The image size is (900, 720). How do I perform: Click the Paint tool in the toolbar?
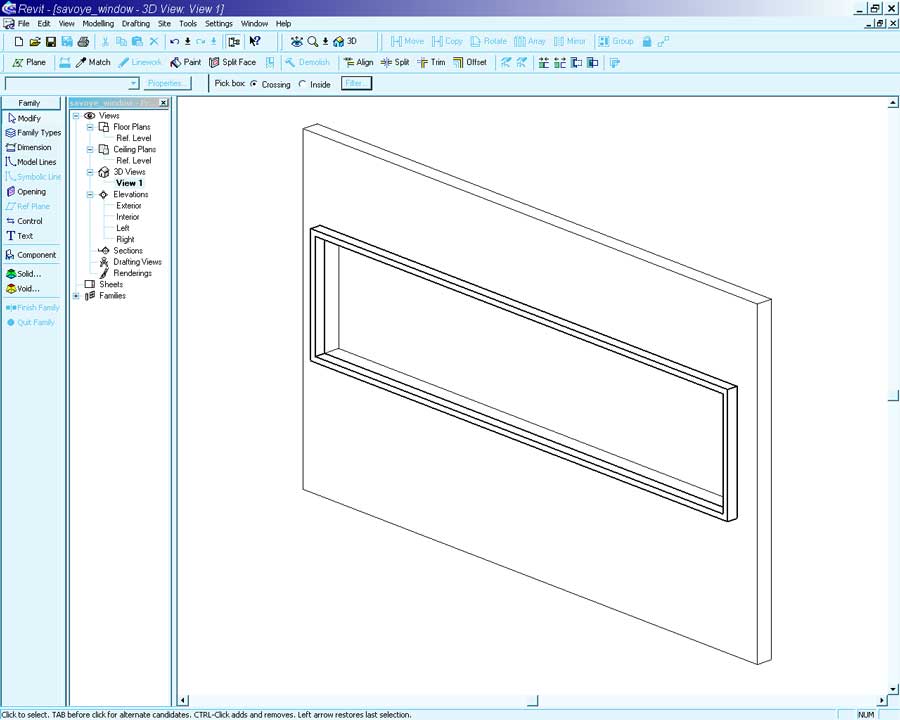click(x=185, y=62)
